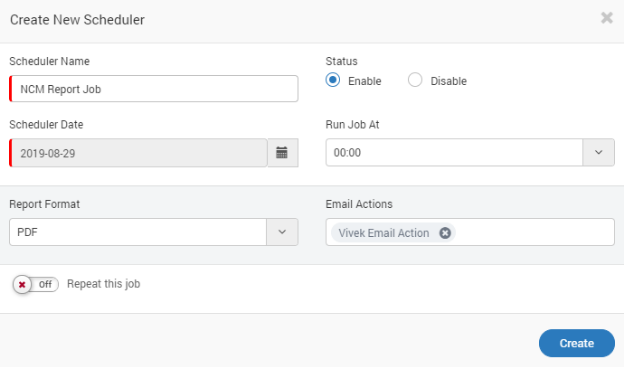Focus the Scheduler Name input field

pos(154,89)
